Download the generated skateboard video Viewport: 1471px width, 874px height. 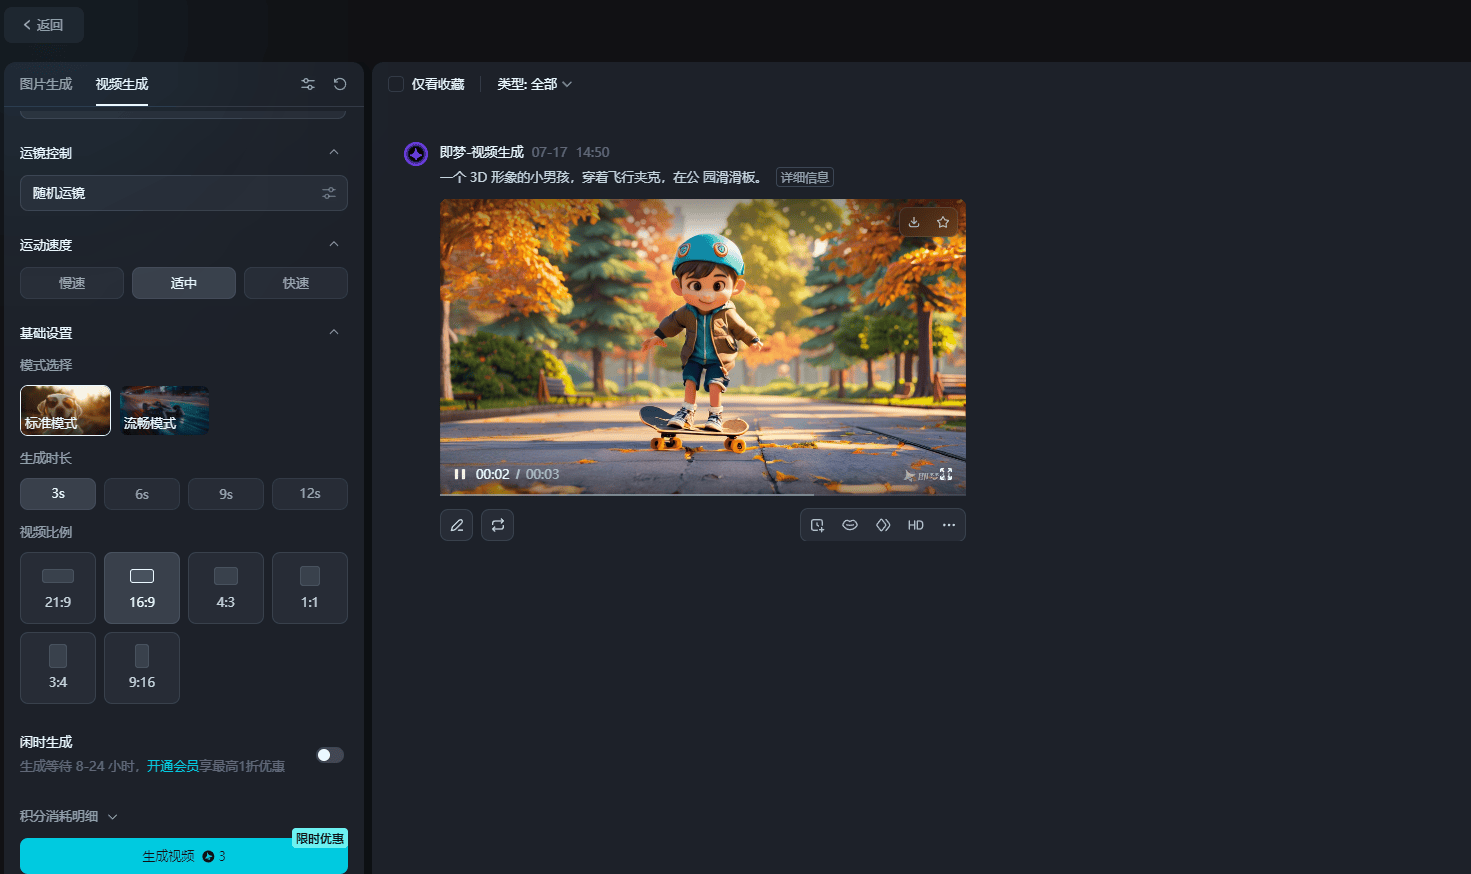click(914, 222)
